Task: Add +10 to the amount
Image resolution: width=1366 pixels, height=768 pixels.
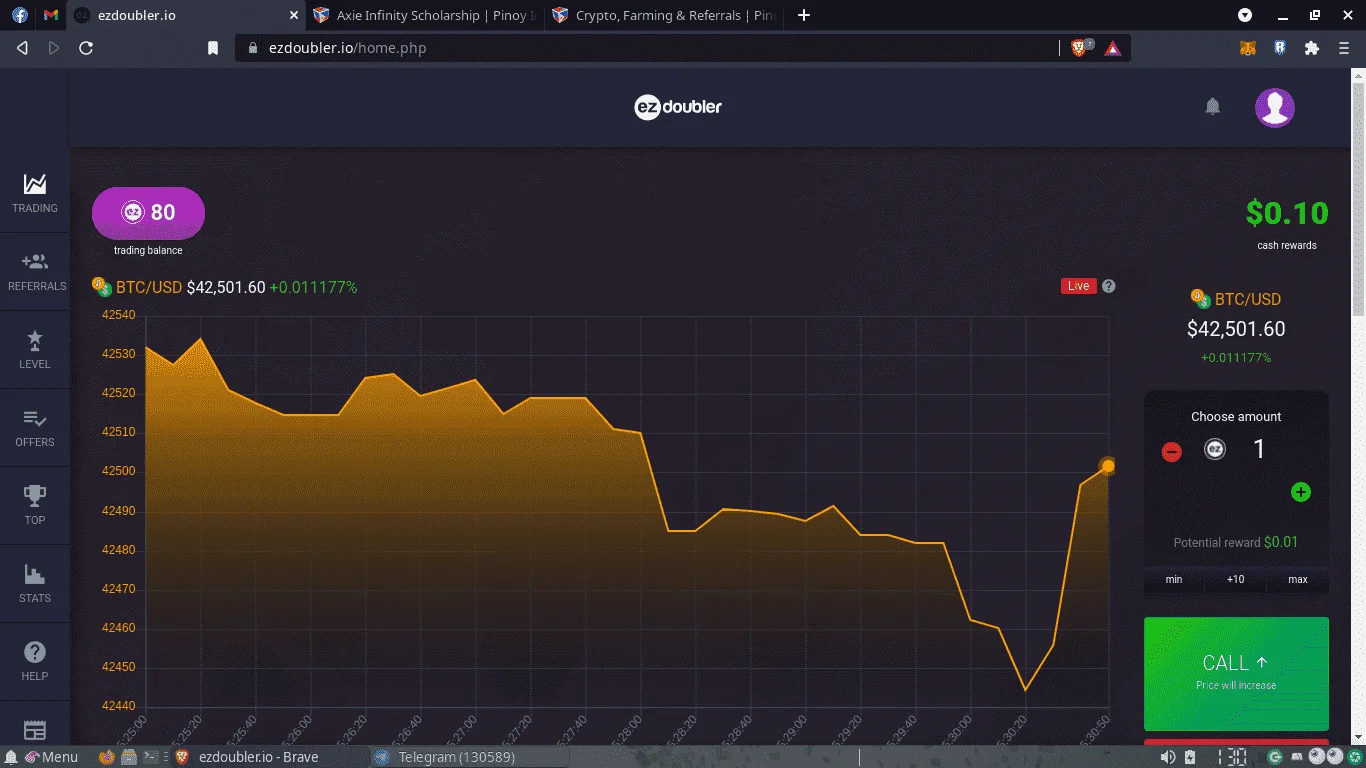Action: click(1236, 579)
